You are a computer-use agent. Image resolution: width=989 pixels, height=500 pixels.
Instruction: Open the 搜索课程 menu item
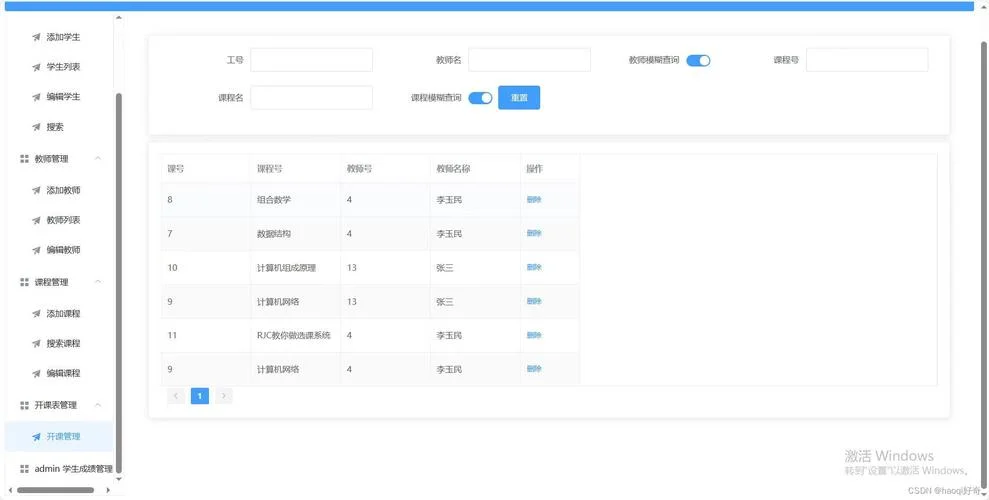[59, 344]
